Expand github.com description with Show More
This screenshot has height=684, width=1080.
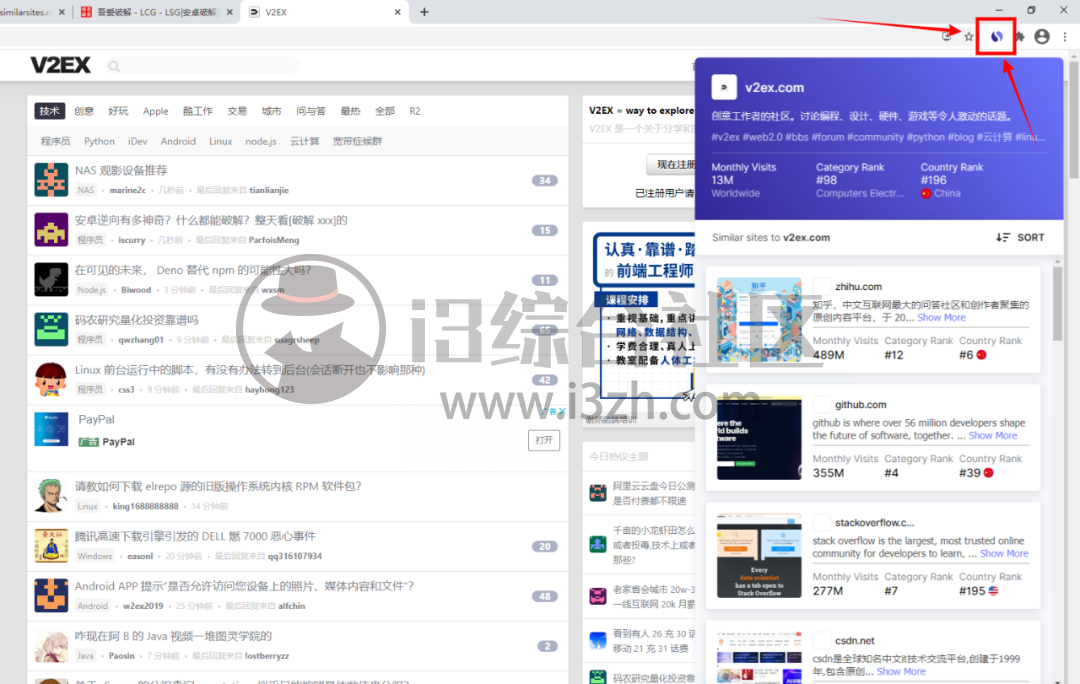993,435
